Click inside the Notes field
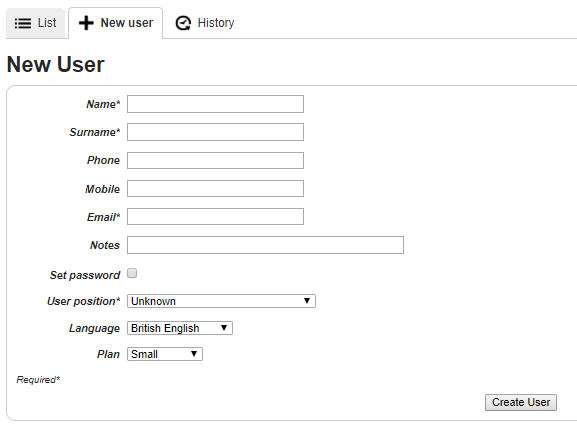 pyautogui.click(x=265, y=245)
